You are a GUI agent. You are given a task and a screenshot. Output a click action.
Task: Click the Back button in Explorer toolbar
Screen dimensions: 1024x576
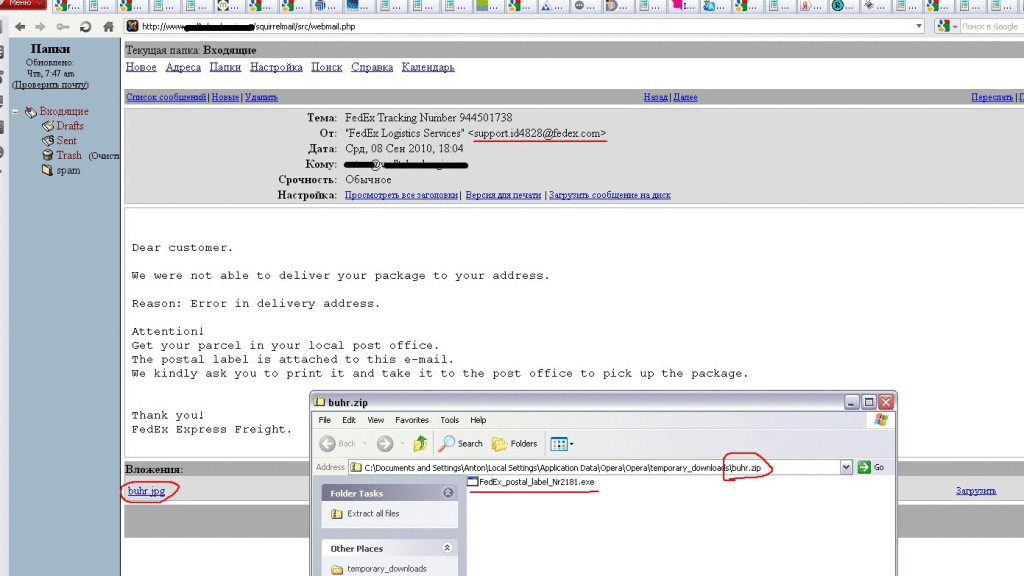click(338, 444)
